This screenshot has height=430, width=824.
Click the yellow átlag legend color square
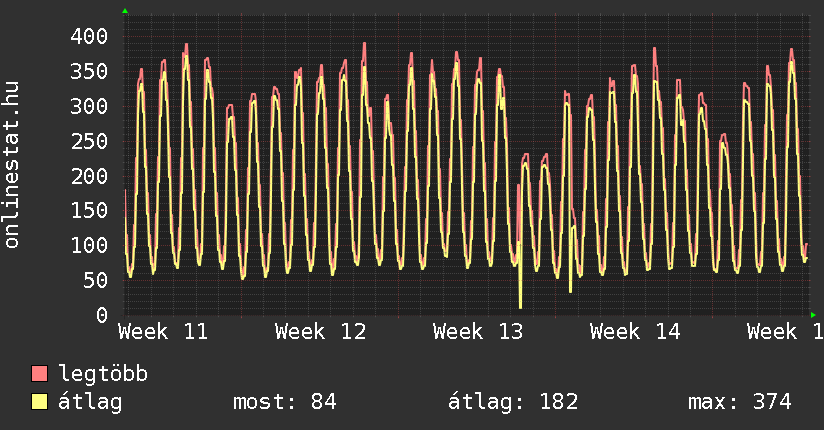coord(40,402)
